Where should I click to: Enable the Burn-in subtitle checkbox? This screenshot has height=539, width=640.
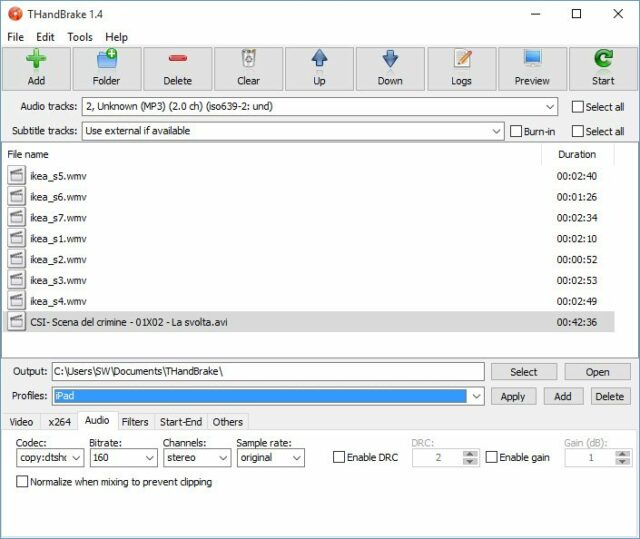(x=516, y=131)
